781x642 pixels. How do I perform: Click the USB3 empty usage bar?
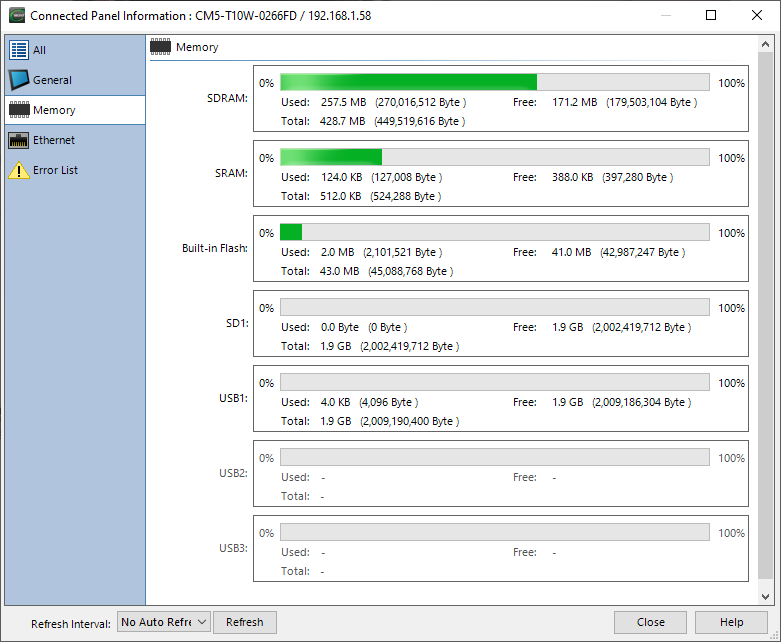tap(495, 532)
